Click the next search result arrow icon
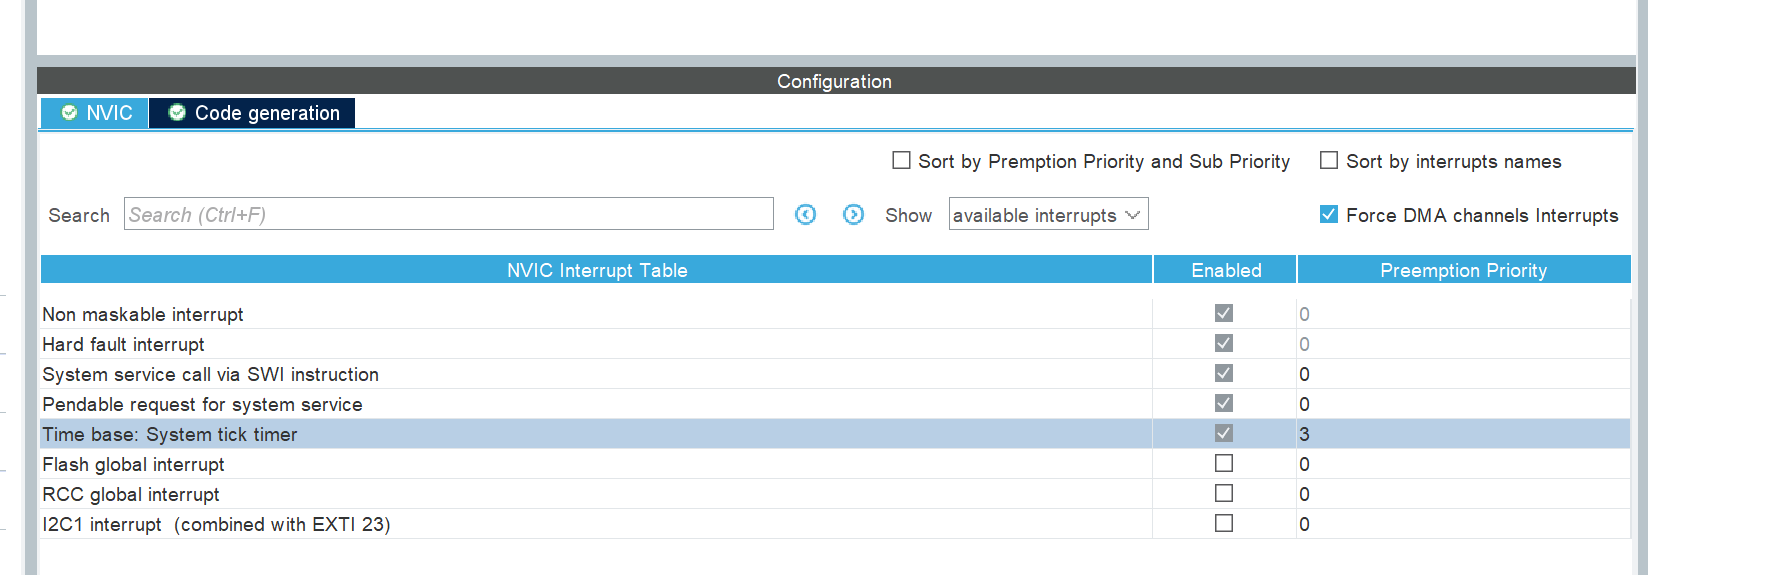 (853, 215)
